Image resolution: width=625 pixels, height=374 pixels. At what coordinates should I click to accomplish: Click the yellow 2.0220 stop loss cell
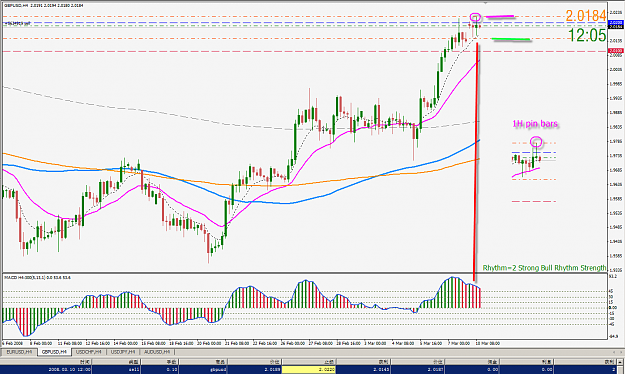coord(309,370)
